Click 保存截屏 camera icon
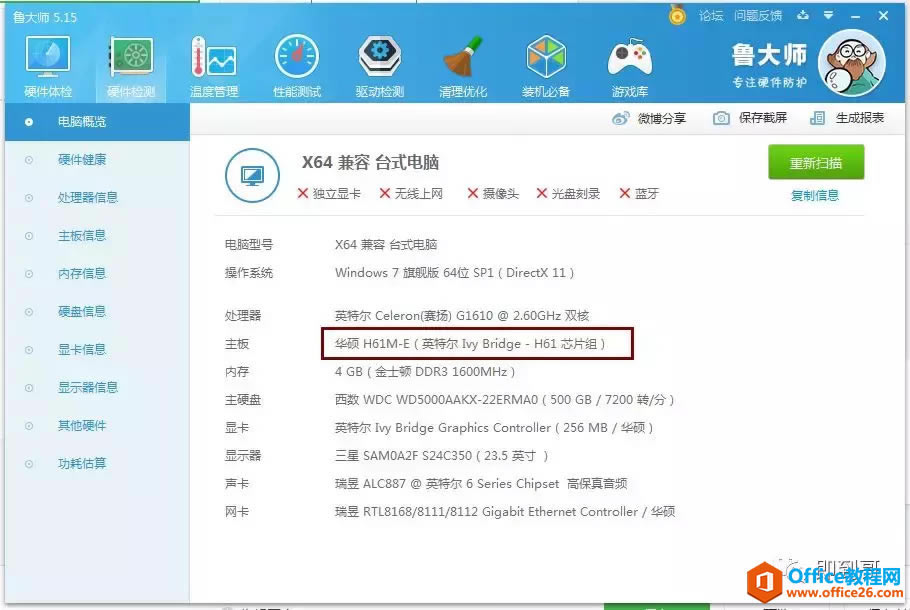 click(721, 118)
